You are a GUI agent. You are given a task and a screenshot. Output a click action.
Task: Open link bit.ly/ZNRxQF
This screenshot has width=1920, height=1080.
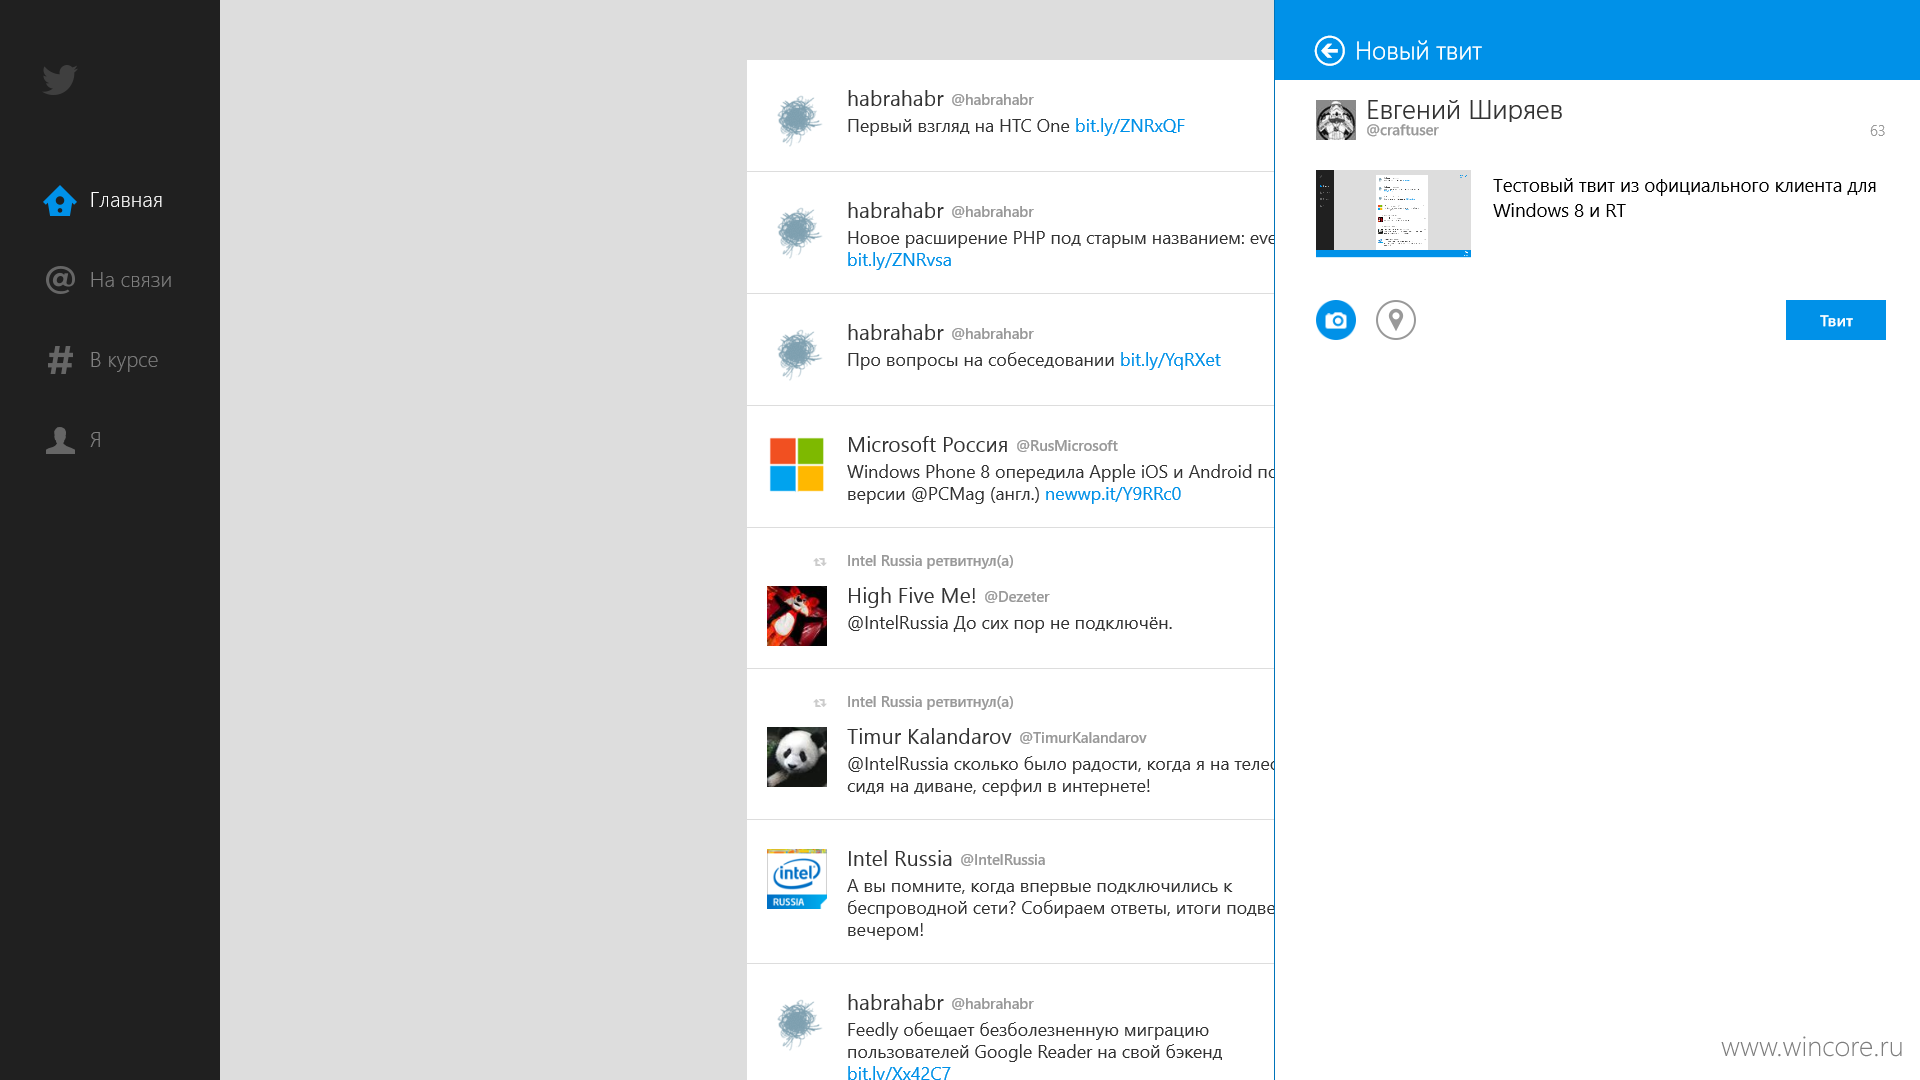click(1130, 126)
